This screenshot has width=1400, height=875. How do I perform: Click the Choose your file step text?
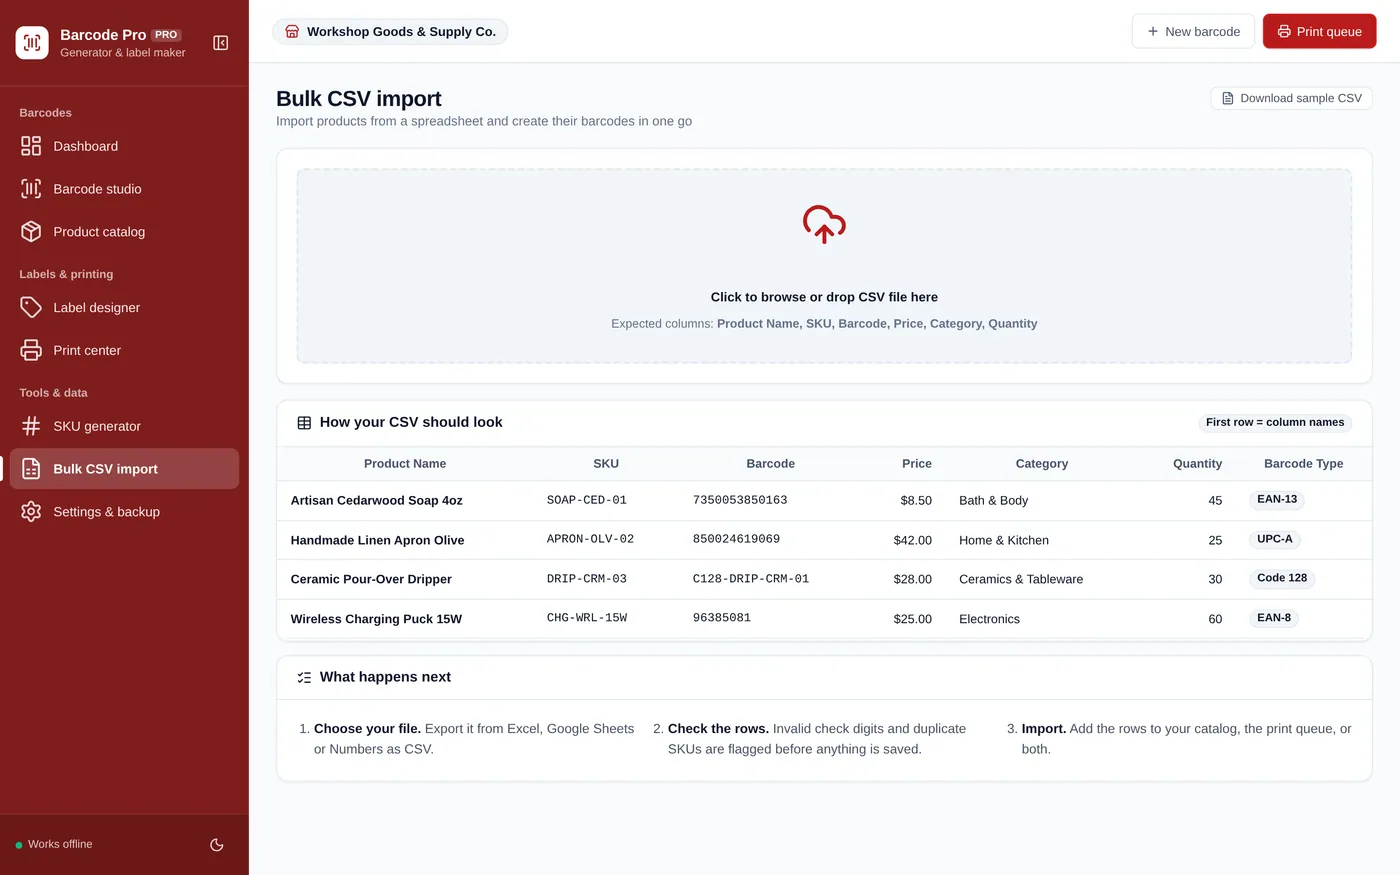(x=474, y=739)
